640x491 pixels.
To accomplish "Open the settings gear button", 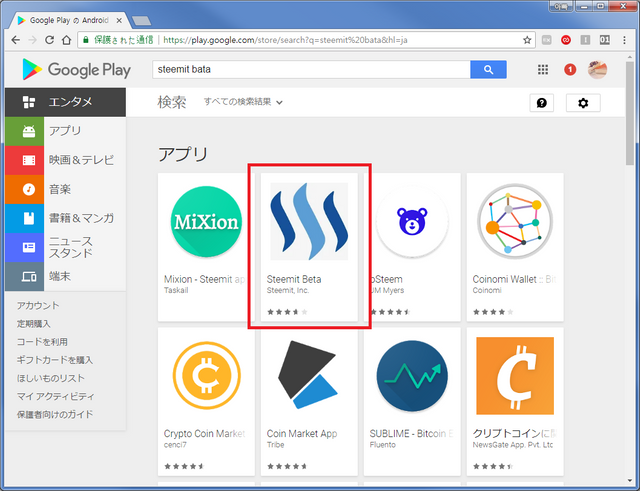I will [583, 103].
